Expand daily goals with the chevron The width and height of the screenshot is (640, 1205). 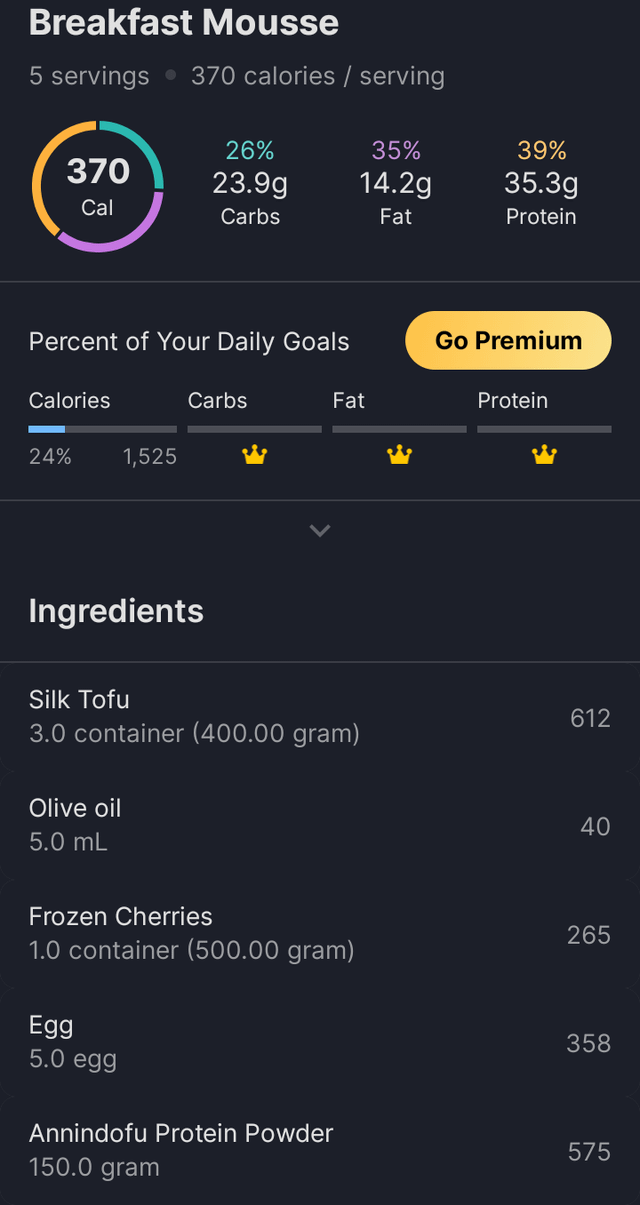click(x=320, y=530)
